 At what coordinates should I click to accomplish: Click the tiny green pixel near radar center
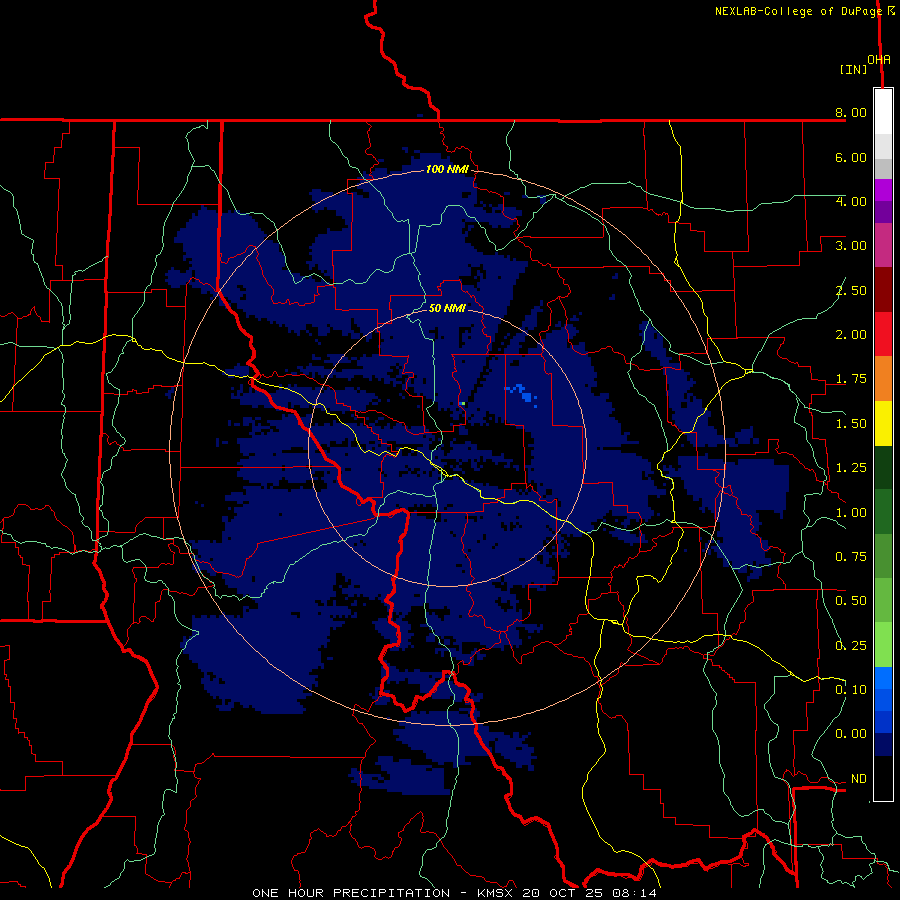(x=463, y=404)
